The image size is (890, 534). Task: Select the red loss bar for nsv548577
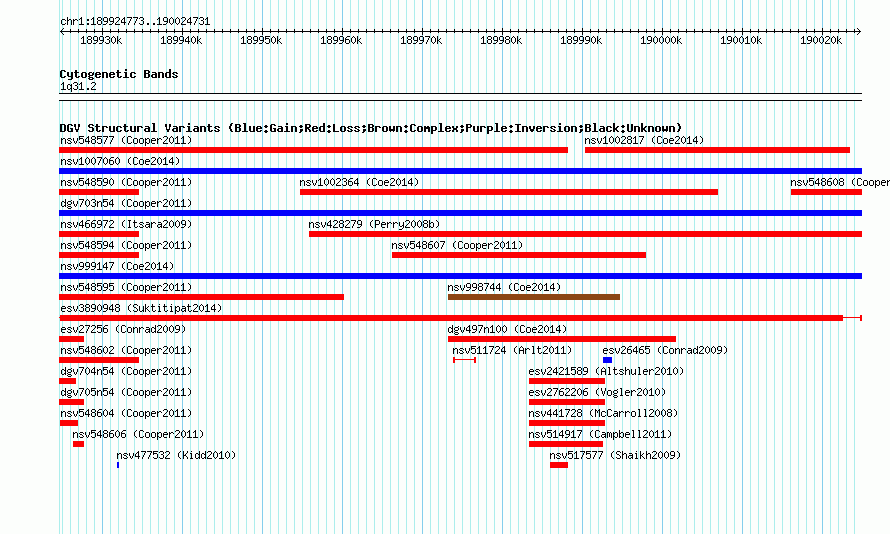tap(313, 150)
